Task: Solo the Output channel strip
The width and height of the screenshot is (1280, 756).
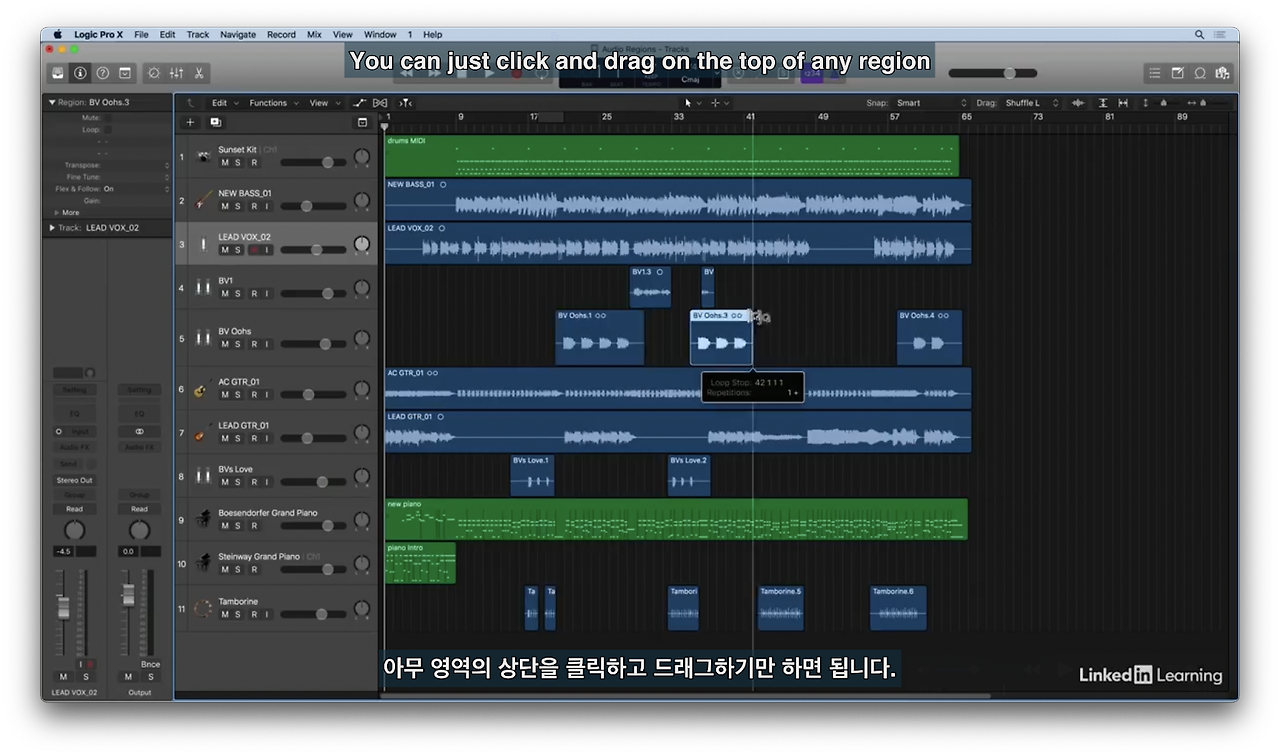Action: pos(150,677)
